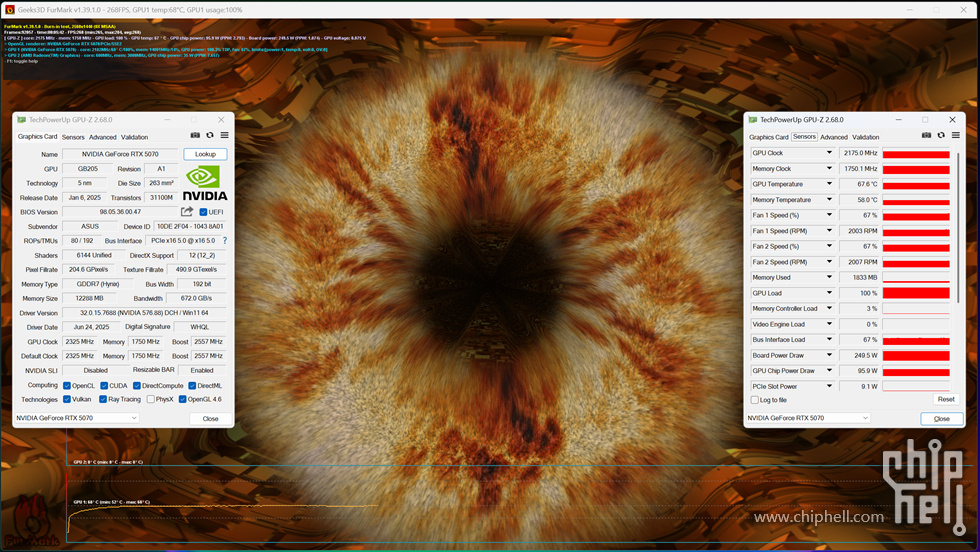
Task: Switch to the Advanced tab in the Graphics Card window
Action: tap(102, 137)
